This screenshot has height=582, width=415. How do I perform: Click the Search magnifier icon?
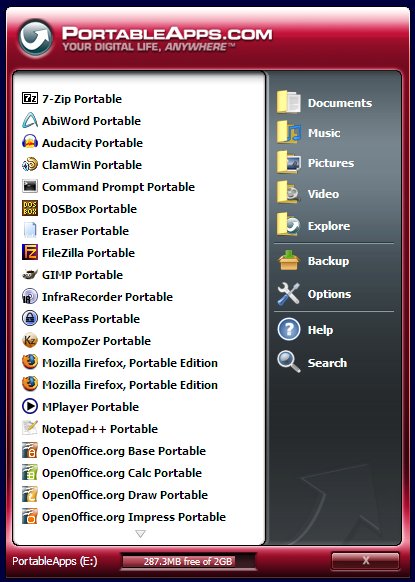click(x=289, y=362)
